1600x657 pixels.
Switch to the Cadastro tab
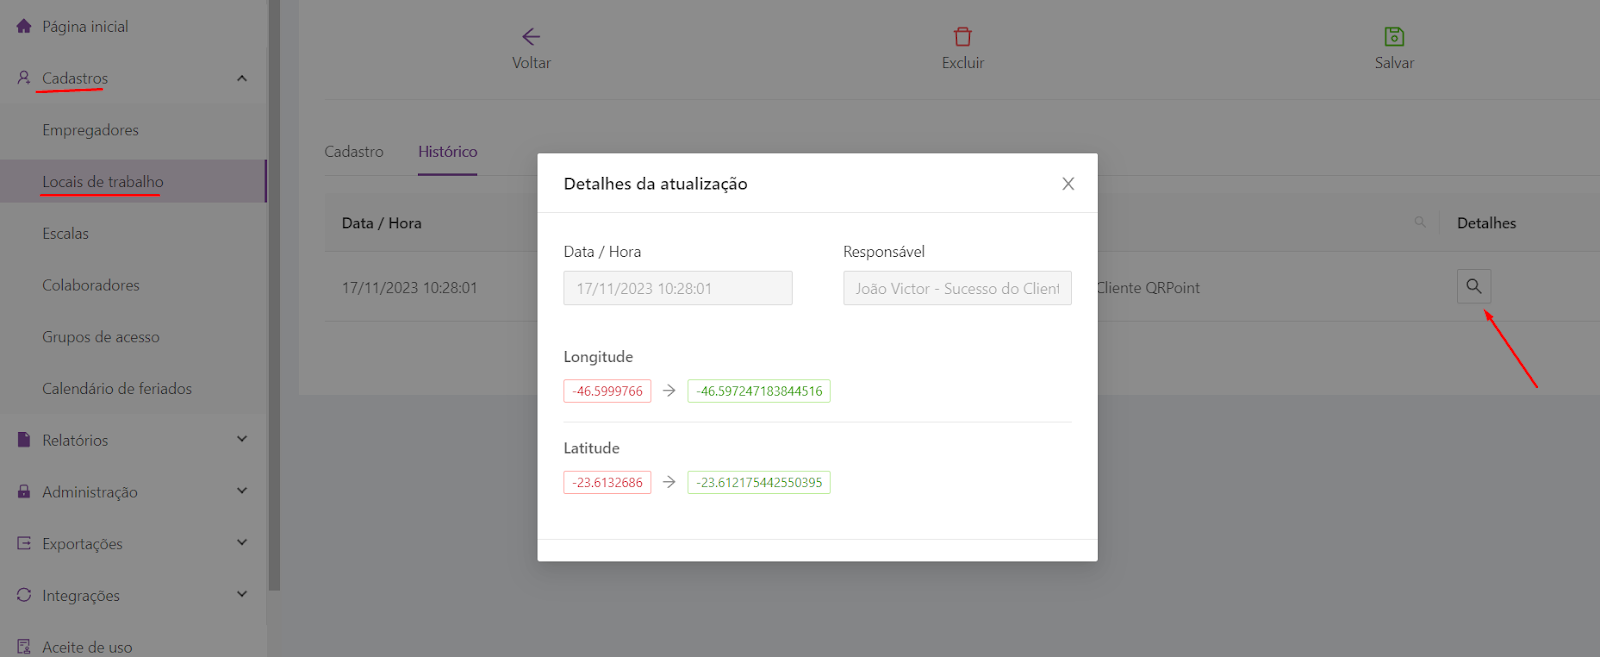[x=354, y=152]
